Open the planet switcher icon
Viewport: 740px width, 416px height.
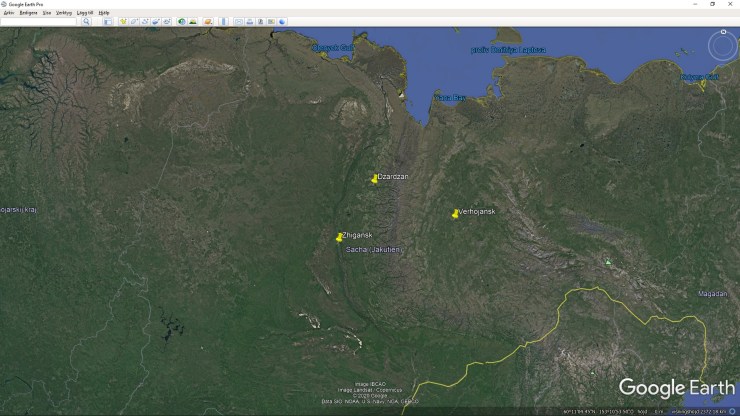[x=208, y=21]
